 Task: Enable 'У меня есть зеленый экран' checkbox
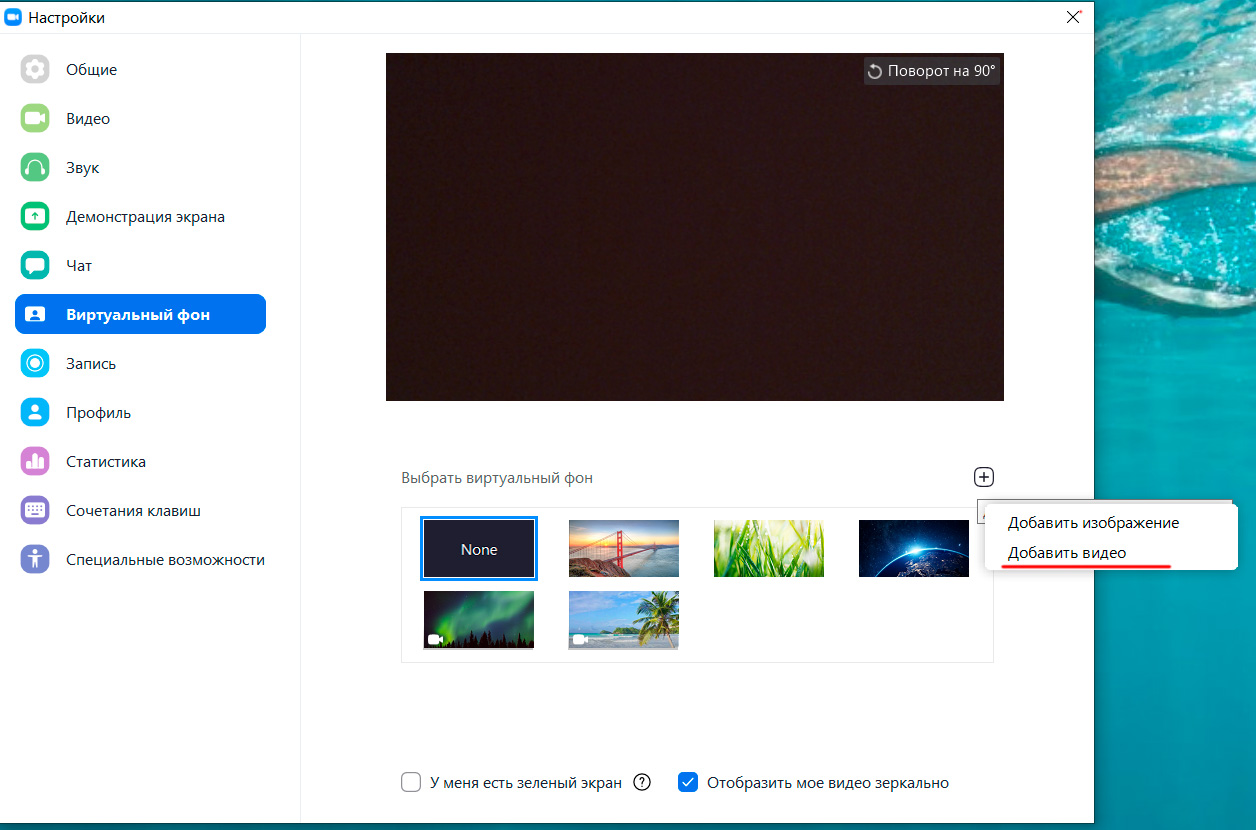411,783
